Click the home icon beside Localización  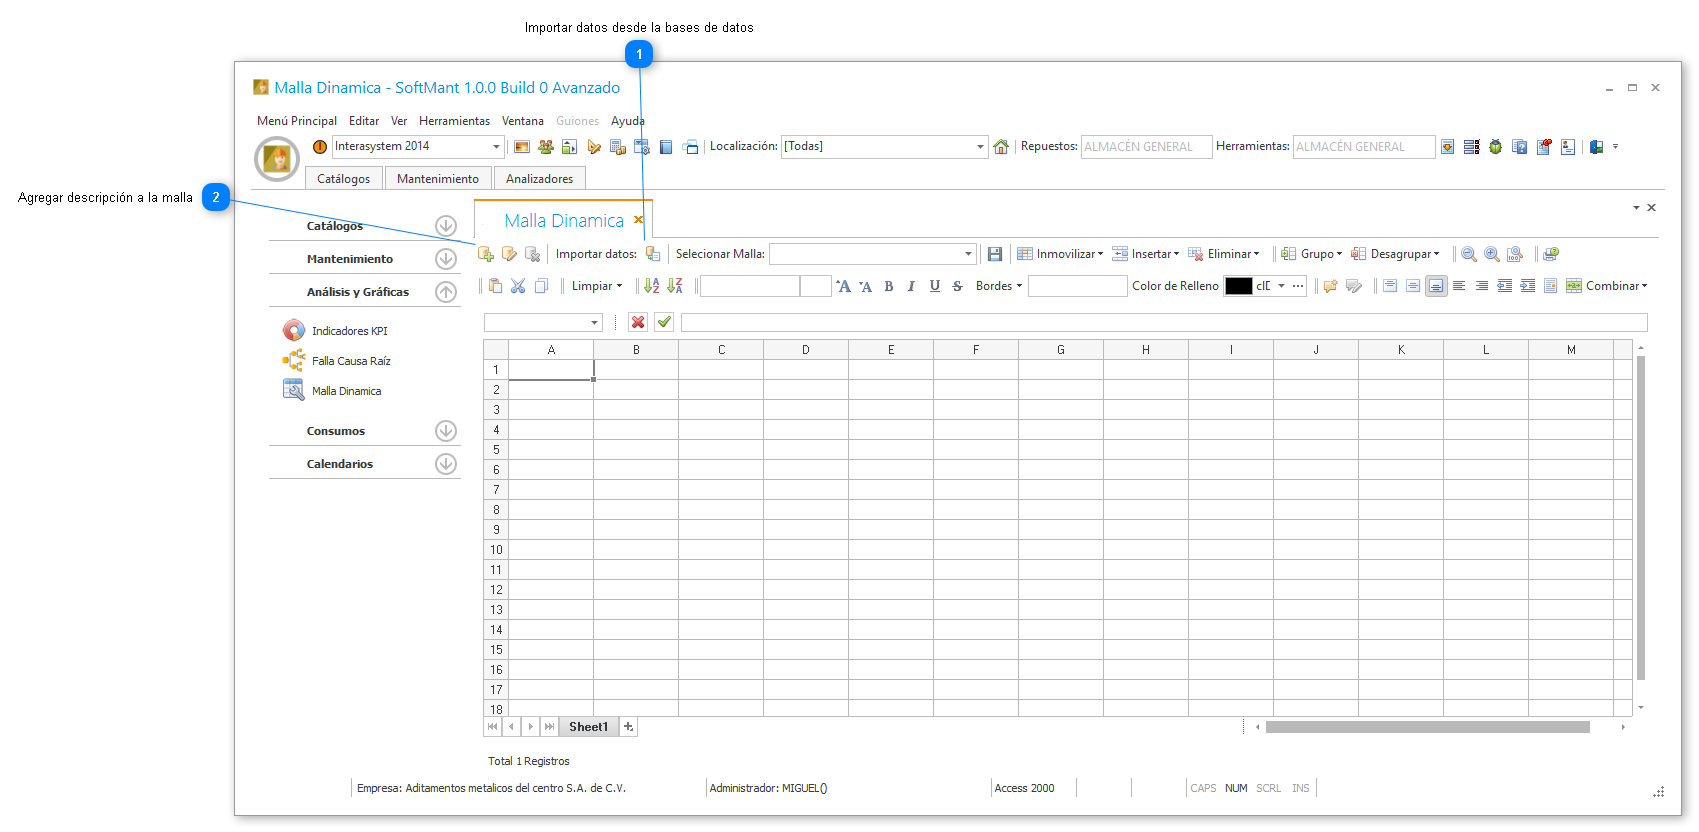1001,147
